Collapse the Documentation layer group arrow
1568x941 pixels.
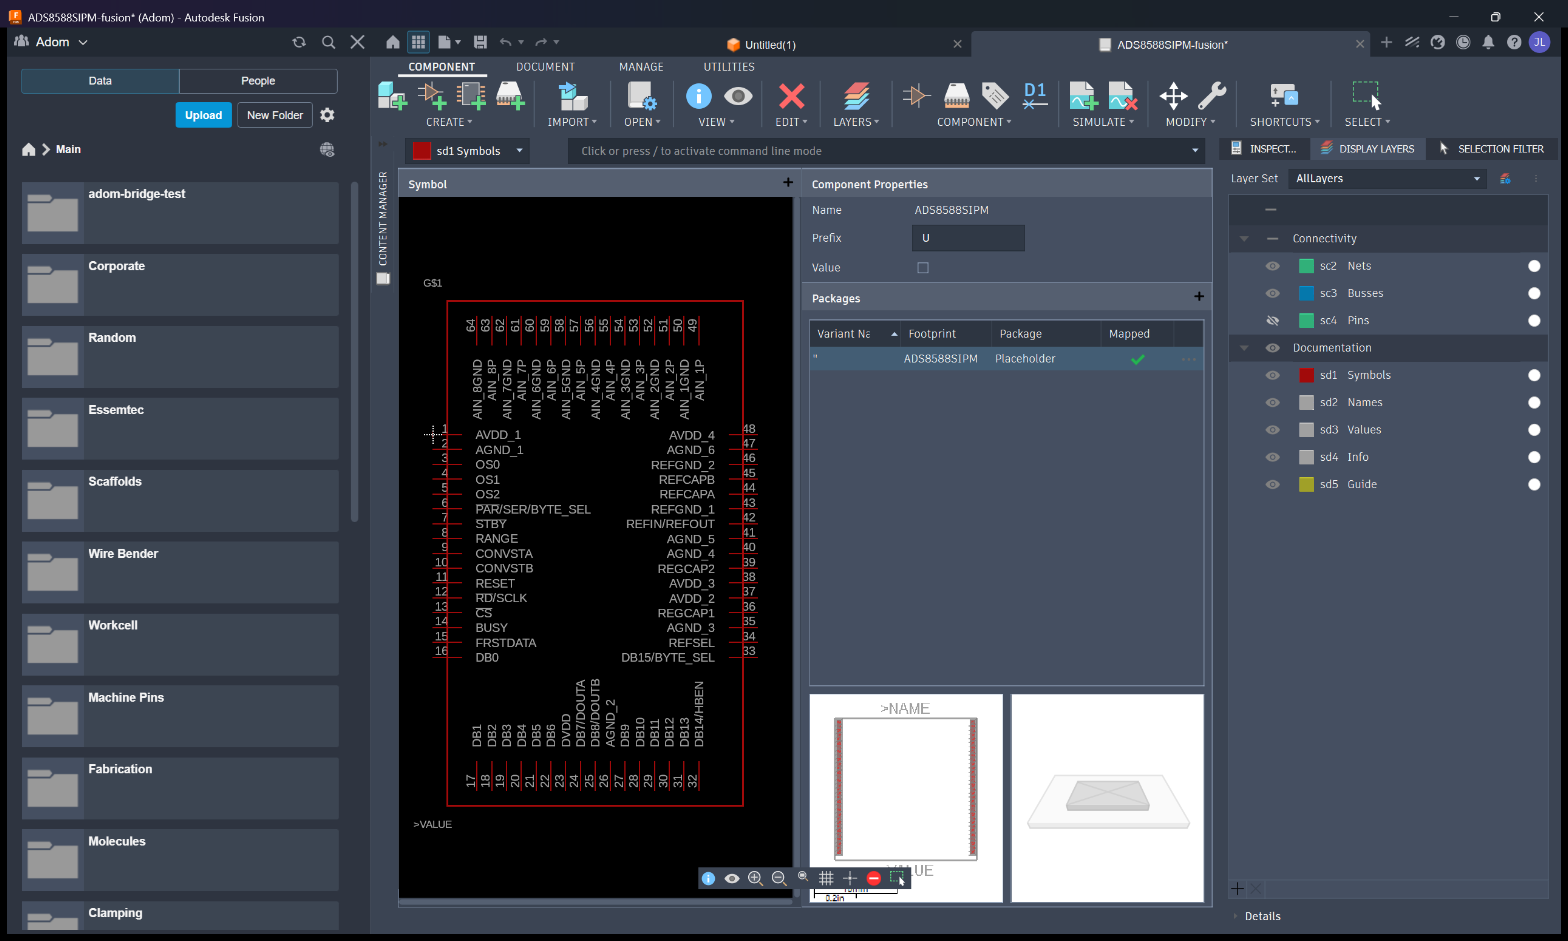1244,348
